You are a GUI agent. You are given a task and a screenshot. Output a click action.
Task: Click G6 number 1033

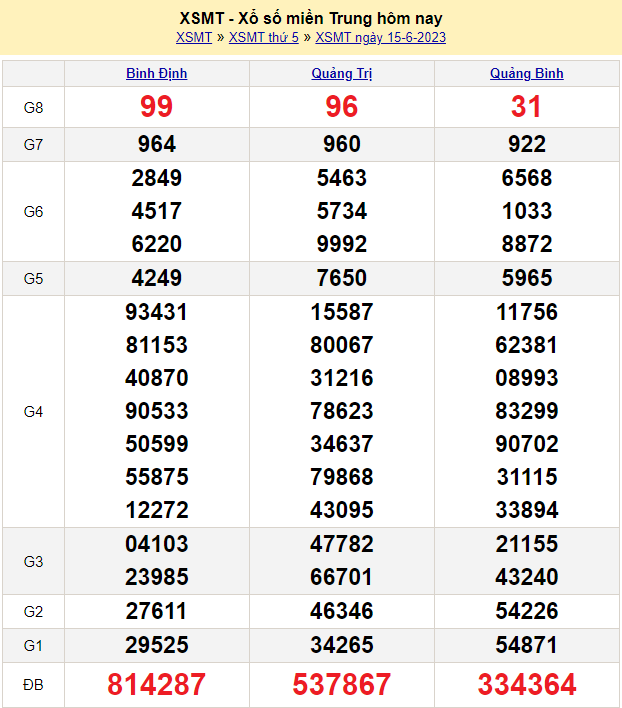coord(527,211)
